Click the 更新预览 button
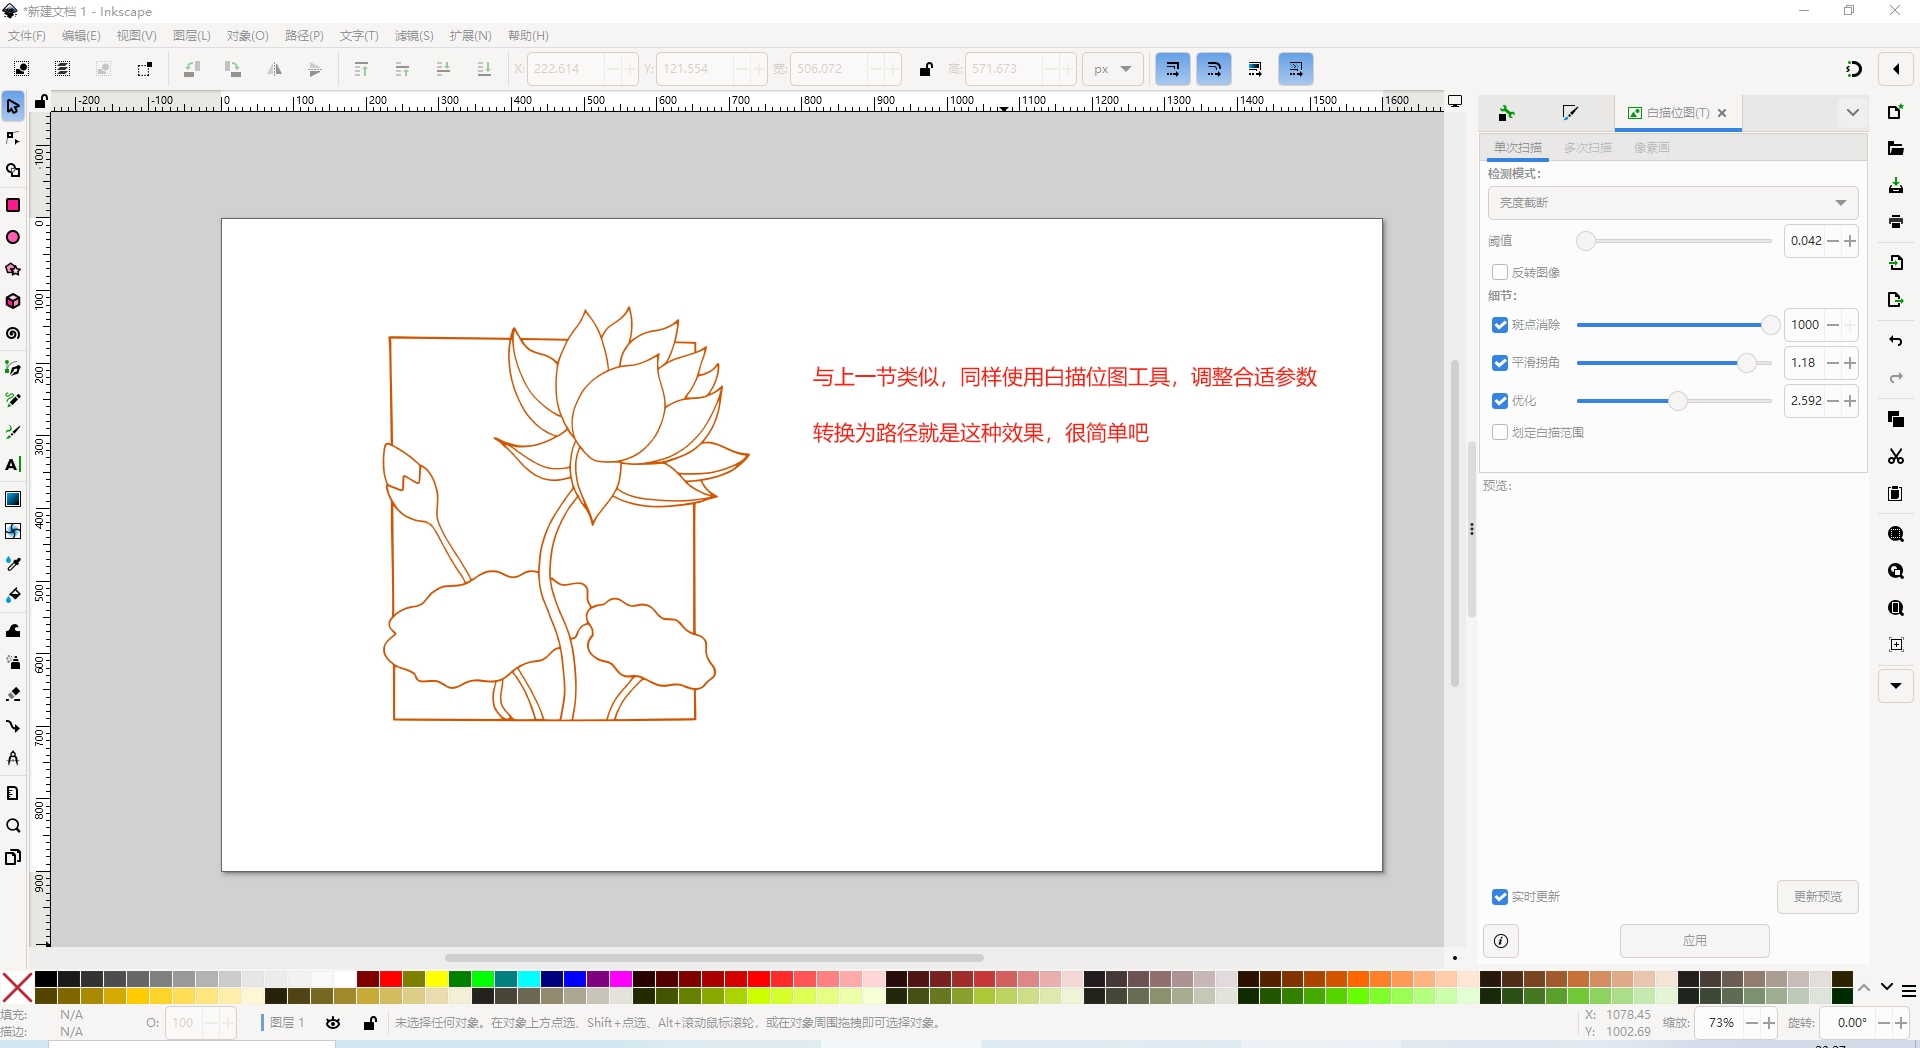The image size is (1920, 1048). (x=1817, y=897)
